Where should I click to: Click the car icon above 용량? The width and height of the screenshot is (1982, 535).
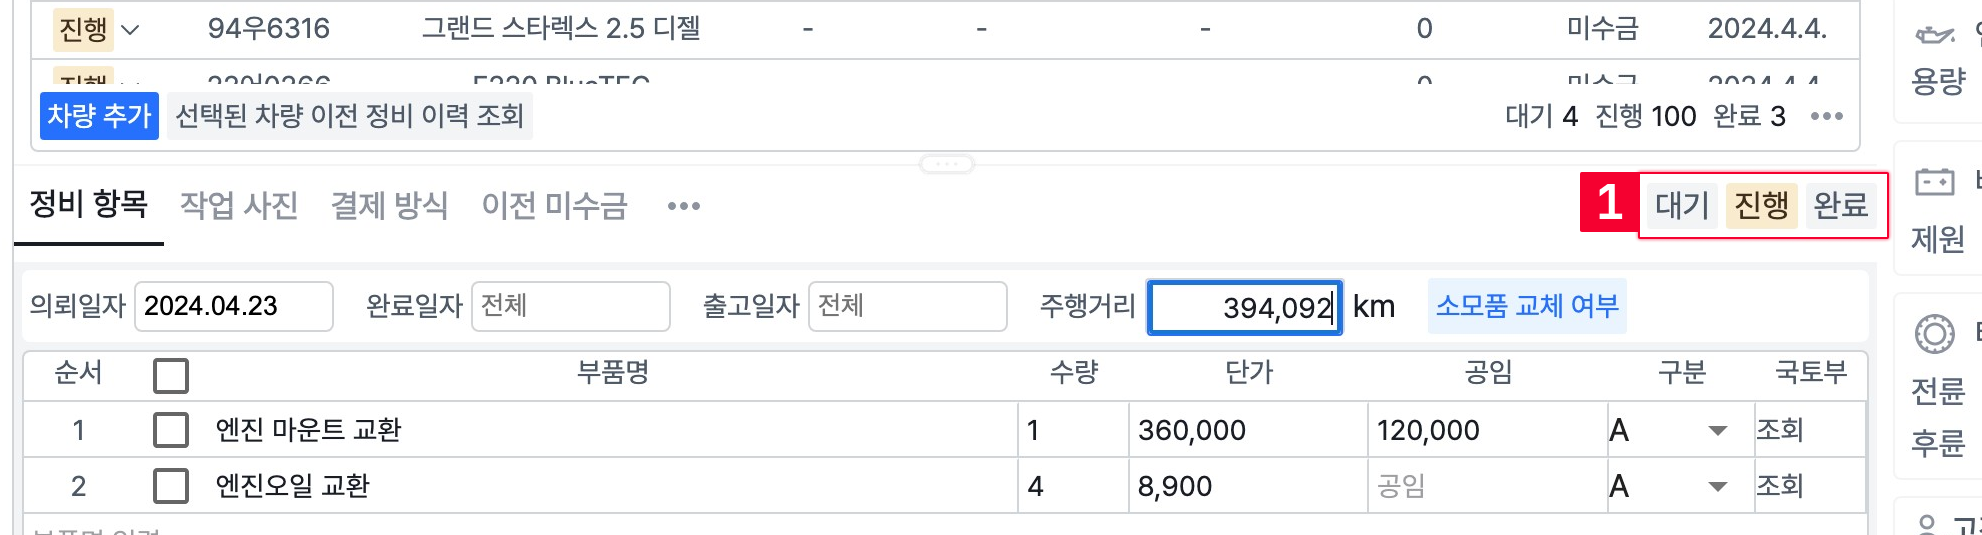coord(1934,35)
